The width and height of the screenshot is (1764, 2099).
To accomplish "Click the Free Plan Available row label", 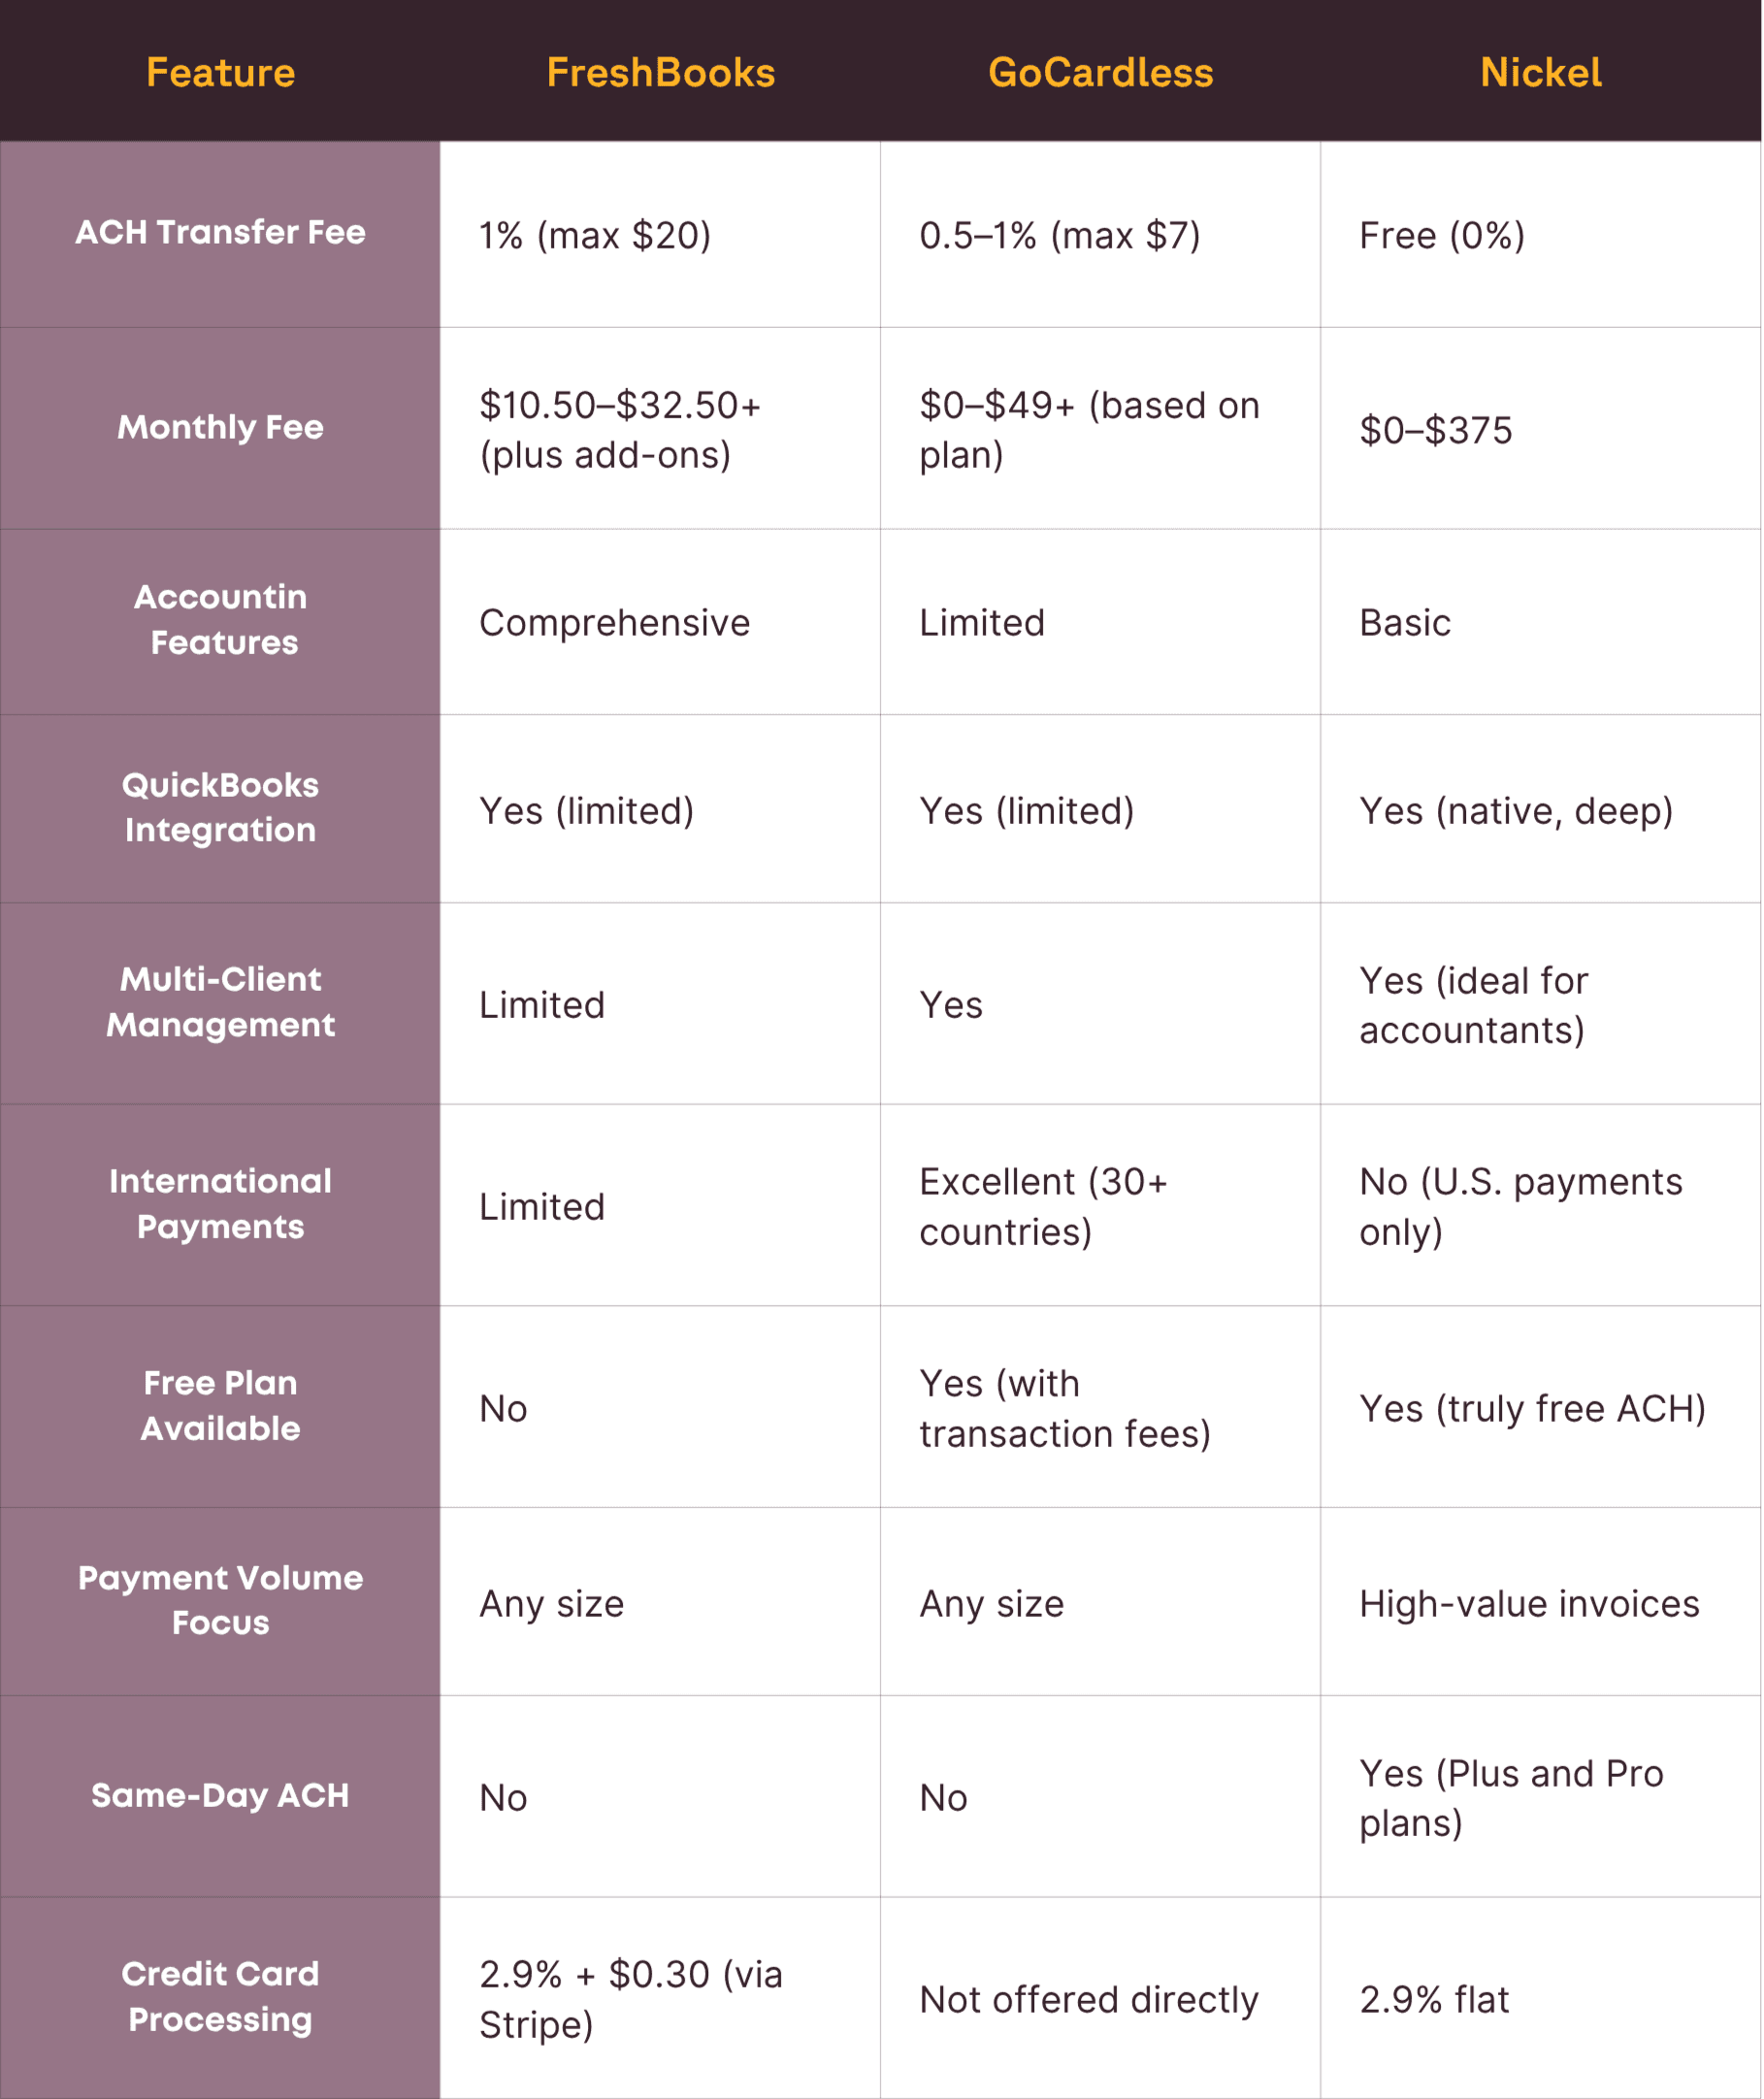I will pos(220,1406).
